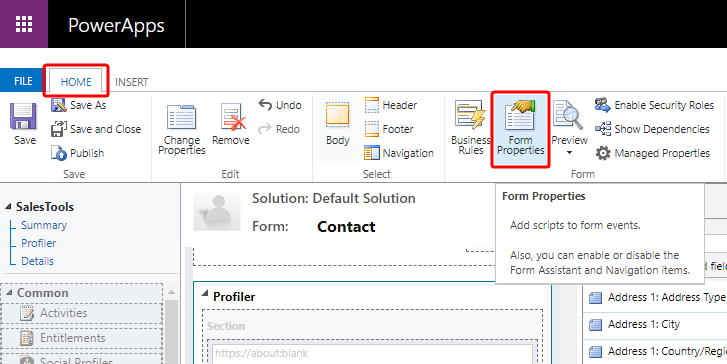Screen dimensions: 727x364
Task: Open Managed Properties
Action: point(652,153)
